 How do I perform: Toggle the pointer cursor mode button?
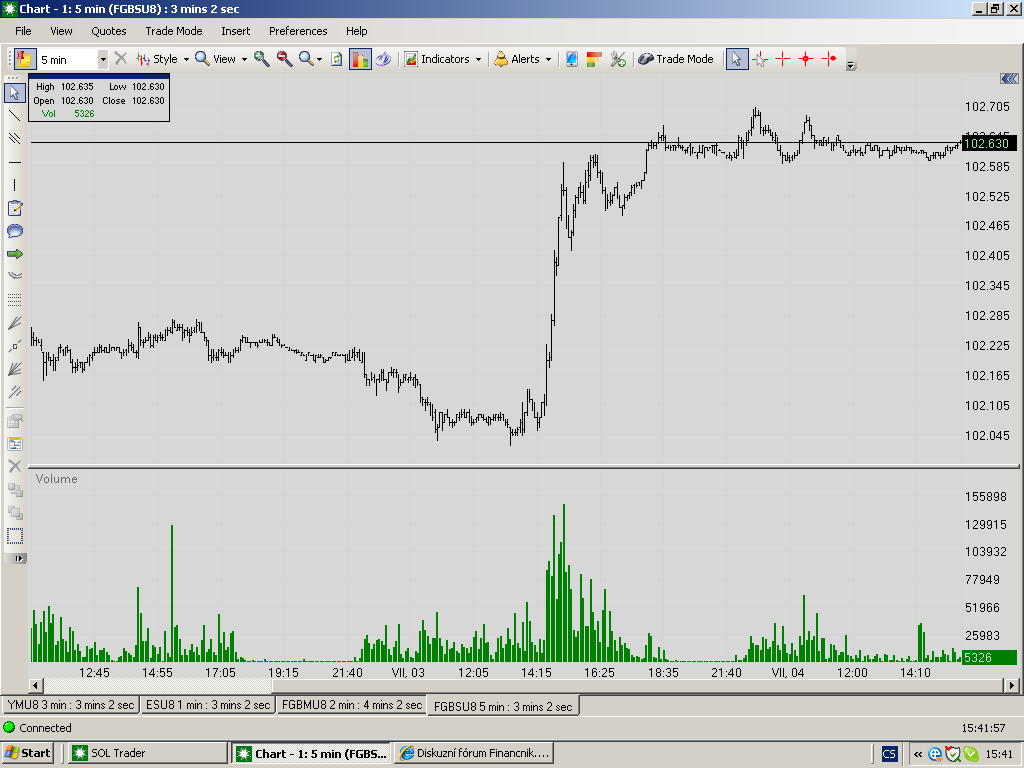(737, 59)
